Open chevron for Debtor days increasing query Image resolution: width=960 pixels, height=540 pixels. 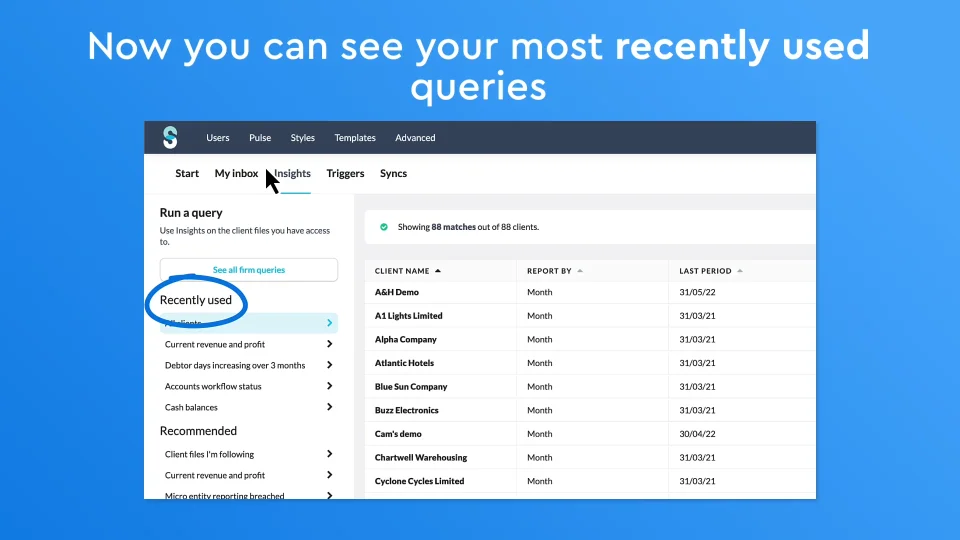coord(329,365)
